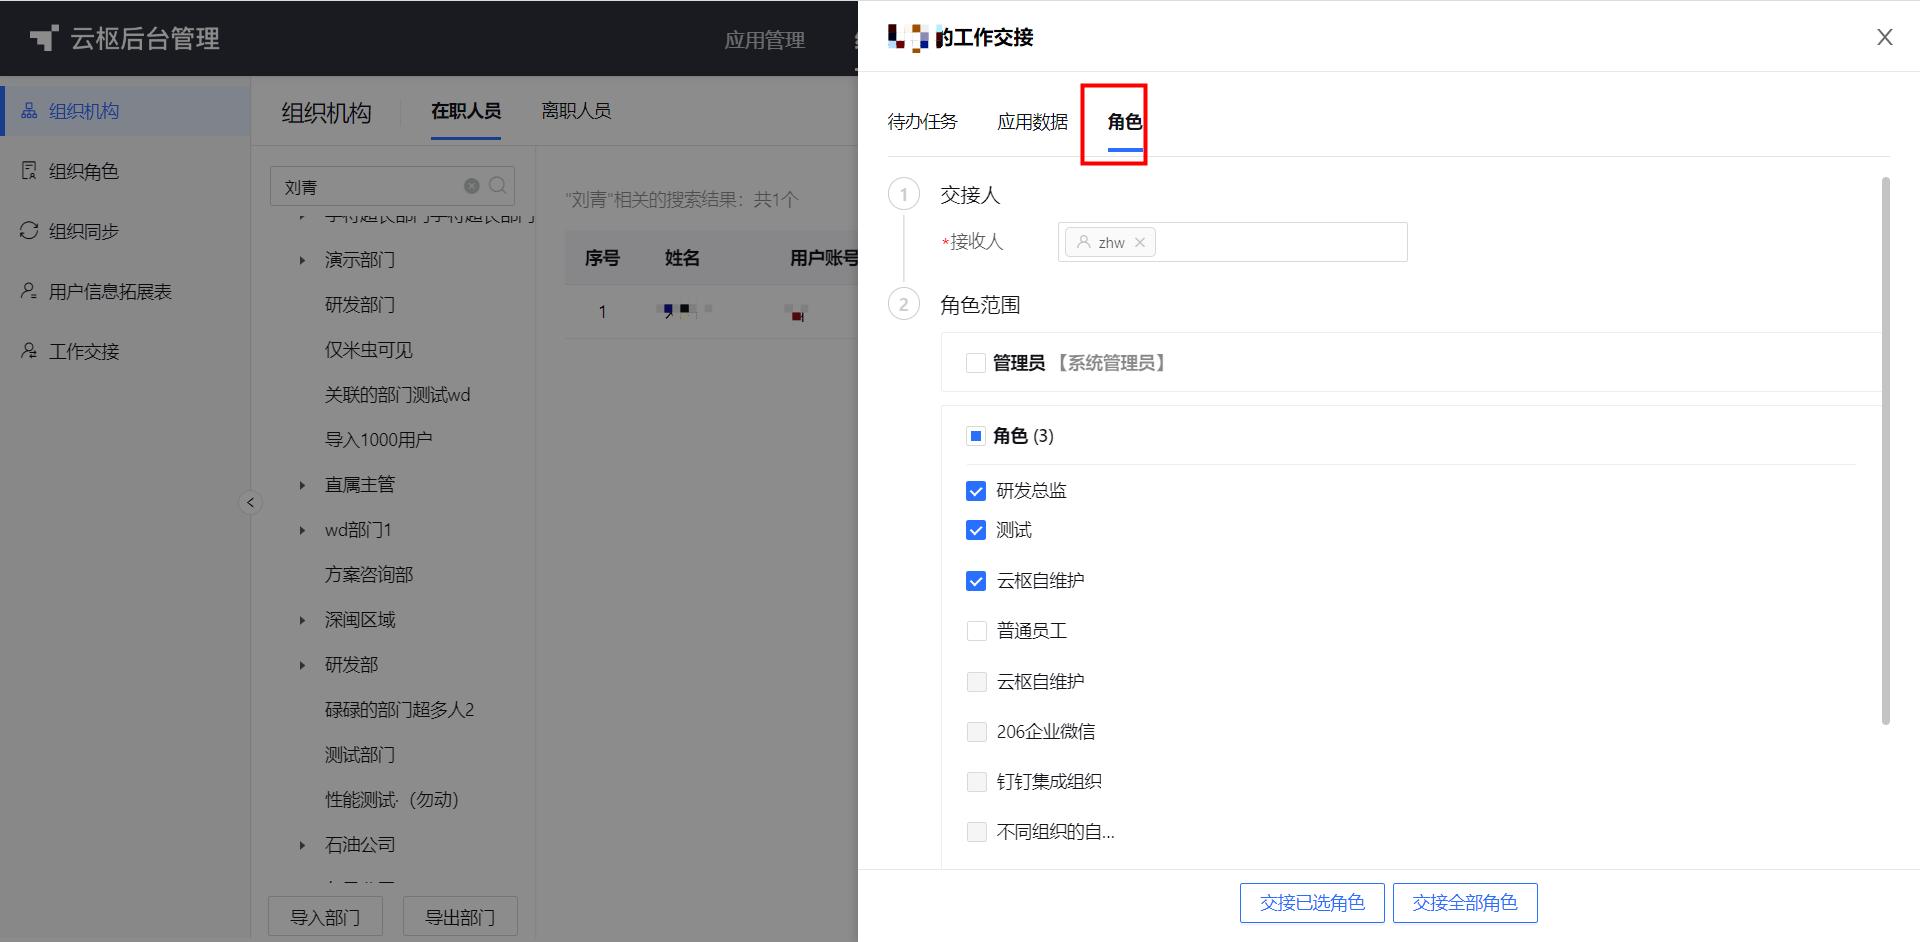Expand the wd部门1 tree node
Viewport: 1920px width, 942px height.
pyautogui.click(x=302, y=530)
